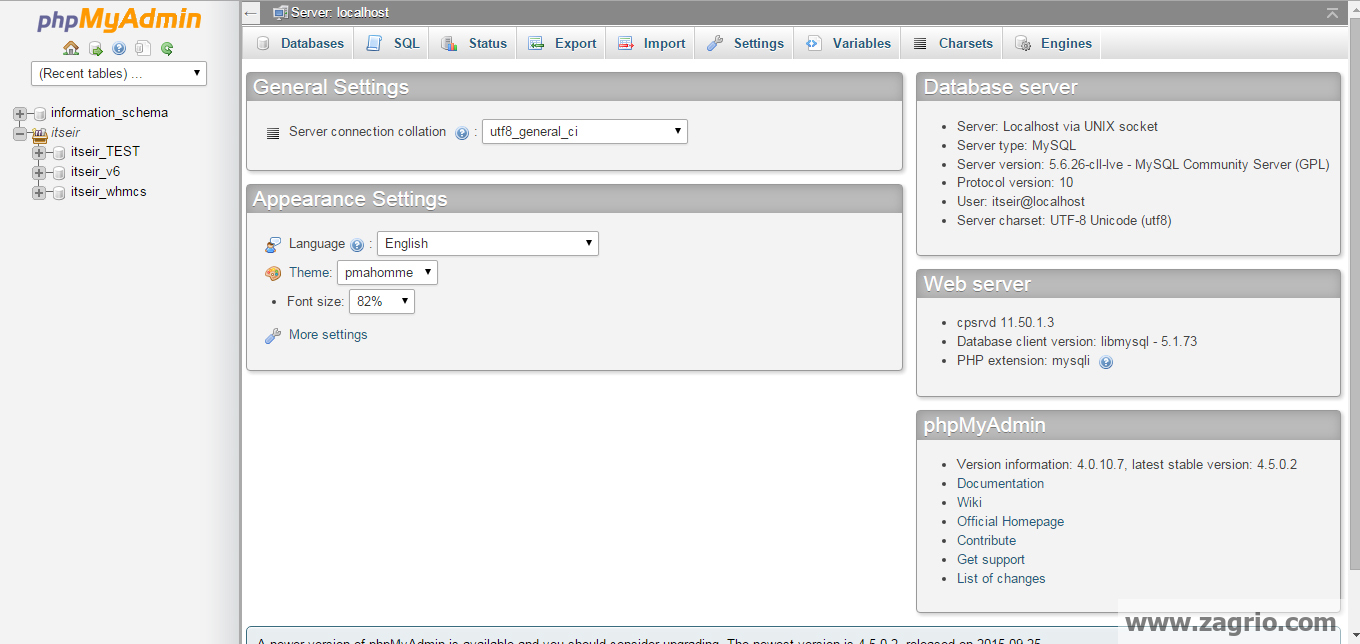The height and width of the screenshot is (644, 1360).
Task: Open the Import tab
Action: point(650,43)
